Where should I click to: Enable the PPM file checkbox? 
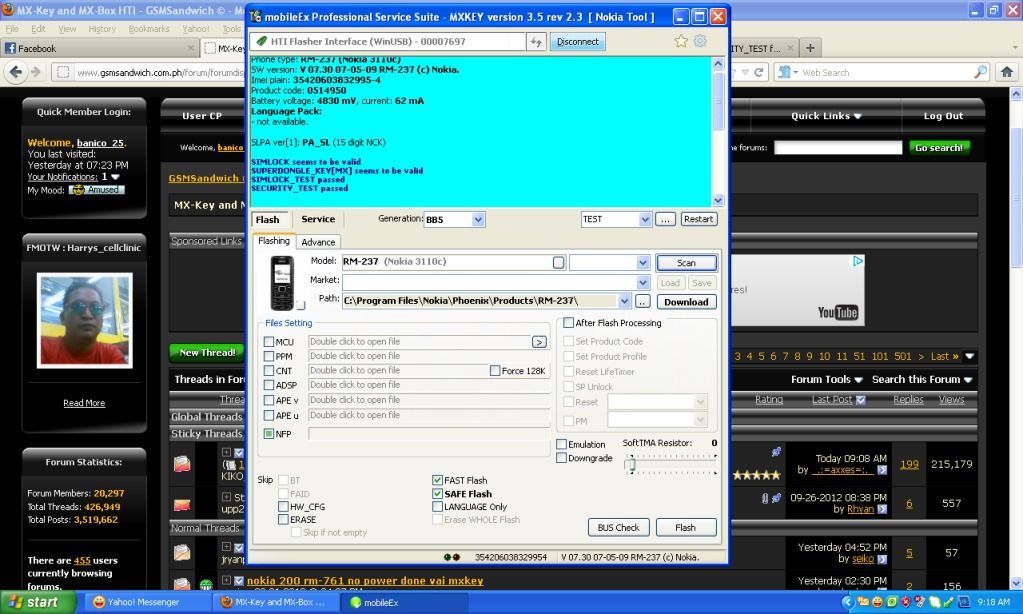click(x=269, y=356)
